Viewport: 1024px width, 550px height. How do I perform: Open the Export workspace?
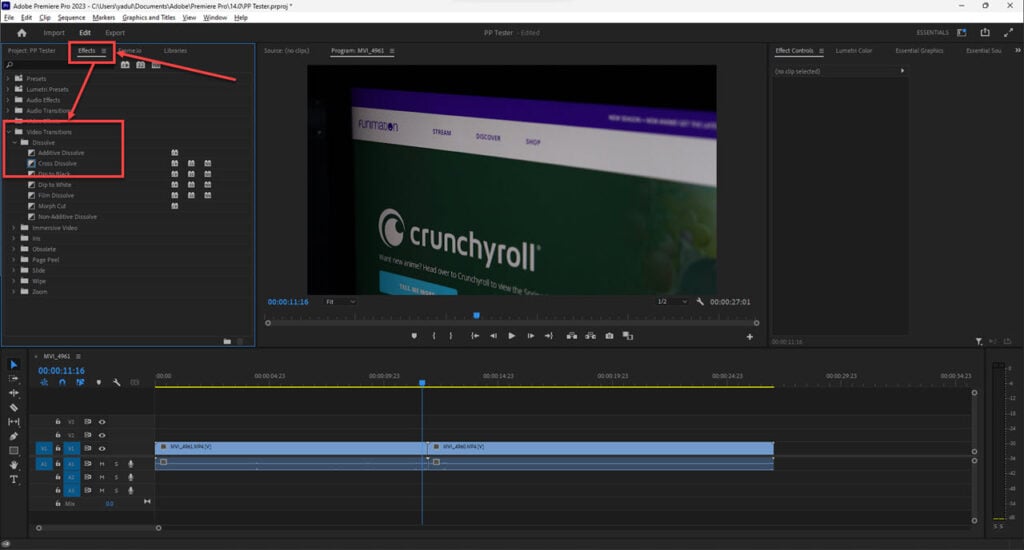pos(115,33)
